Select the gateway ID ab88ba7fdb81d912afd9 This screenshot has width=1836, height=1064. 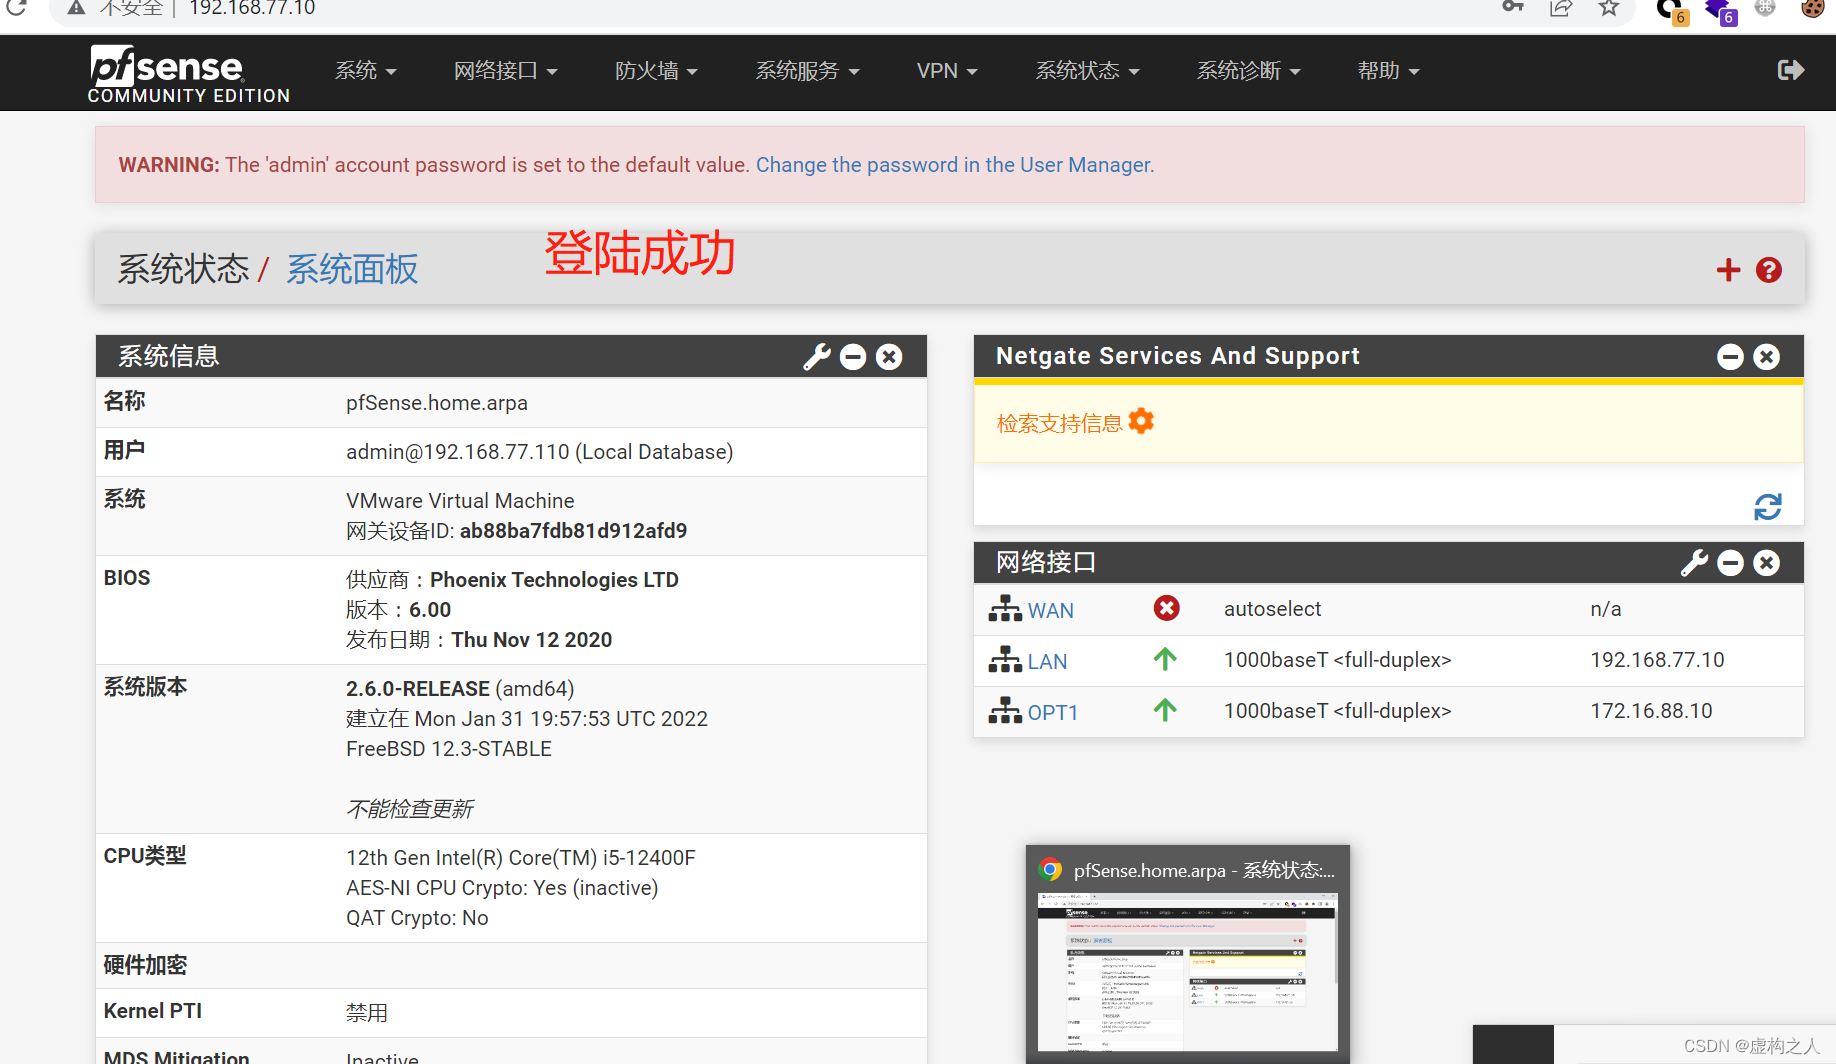pyautogui.click(x=573, y=531)
